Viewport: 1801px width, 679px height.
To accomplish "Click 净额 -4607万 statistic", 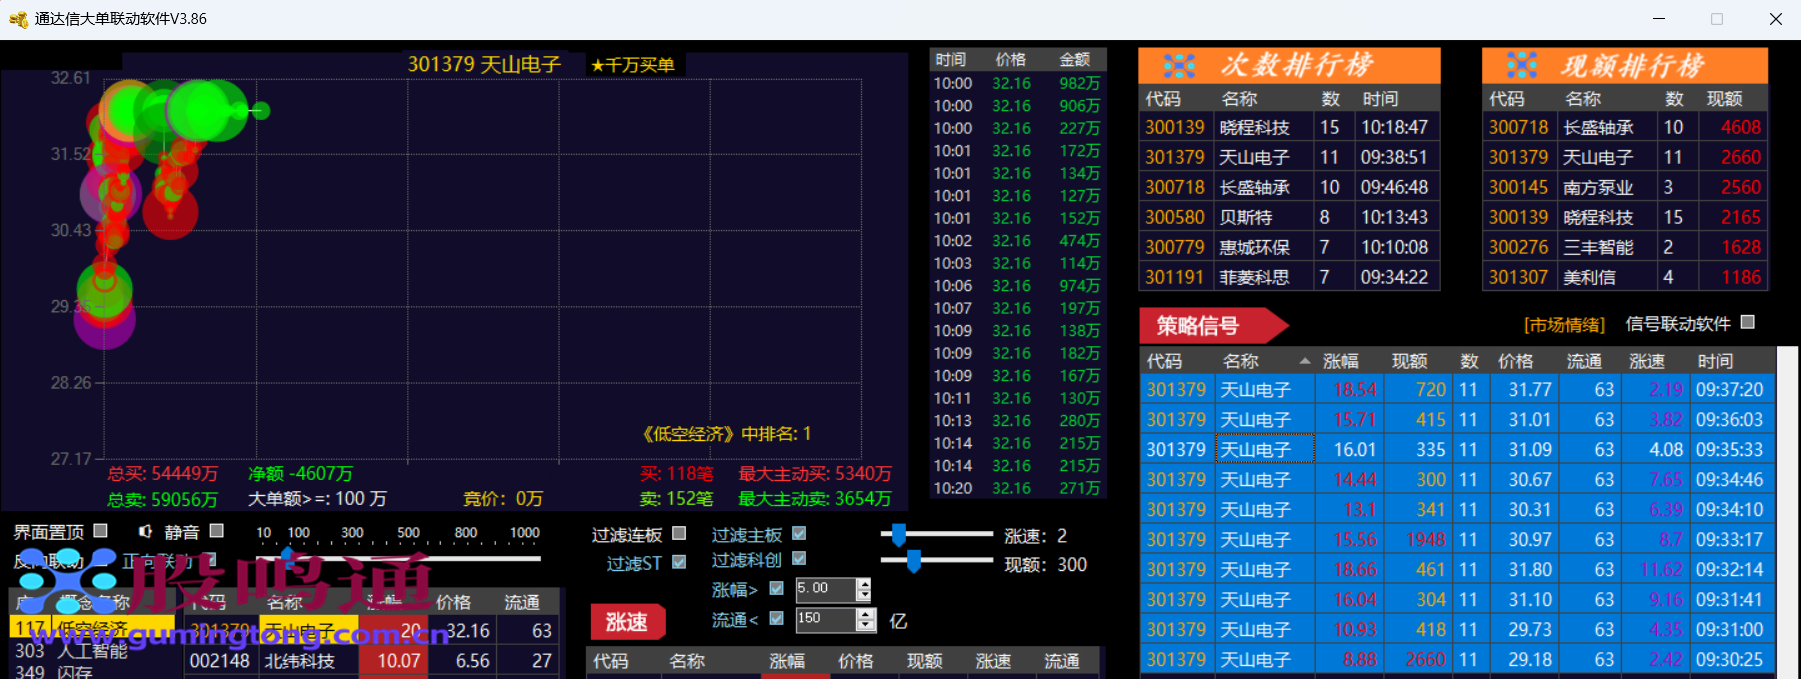I will tap(300, 473).
